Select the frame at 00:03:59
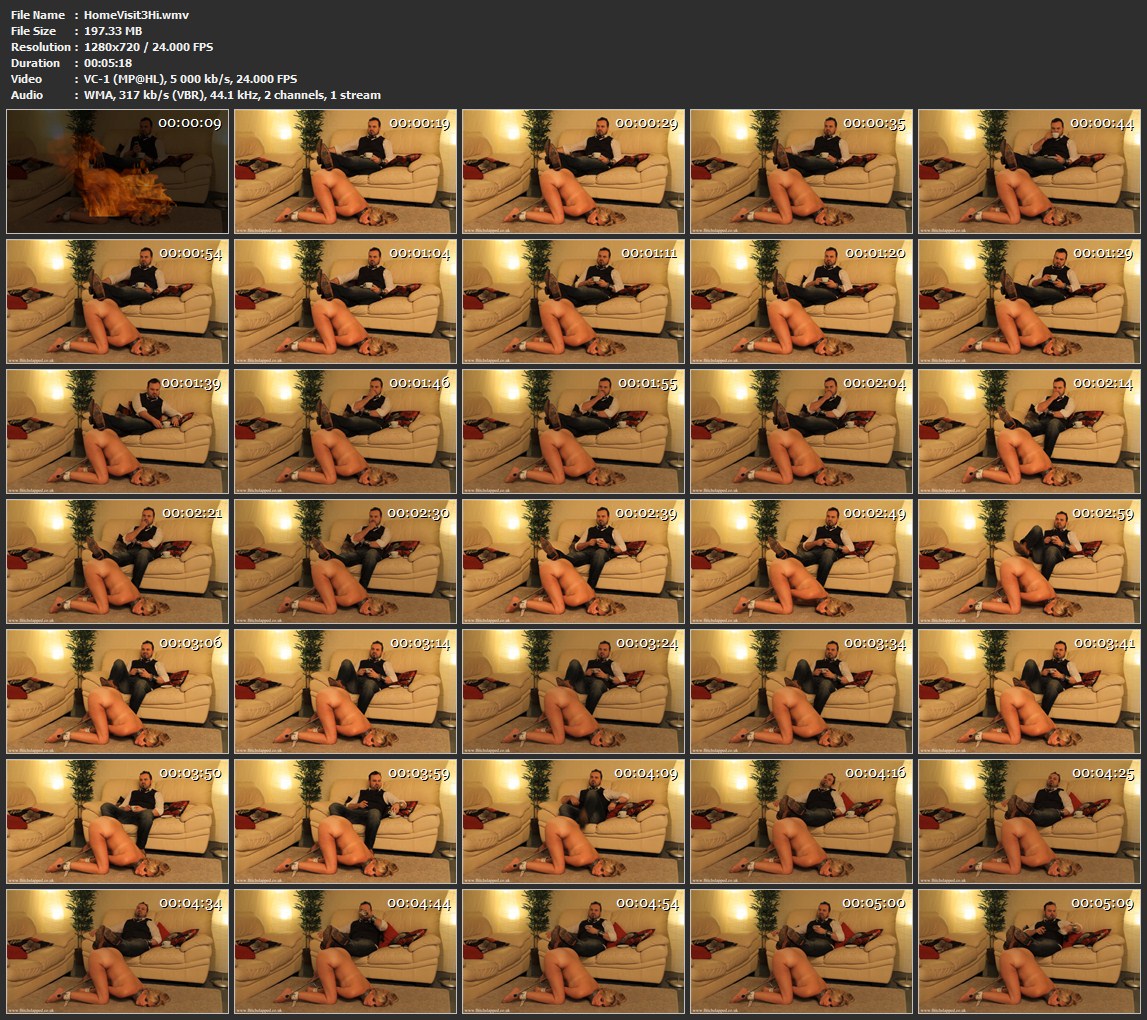 345,822
